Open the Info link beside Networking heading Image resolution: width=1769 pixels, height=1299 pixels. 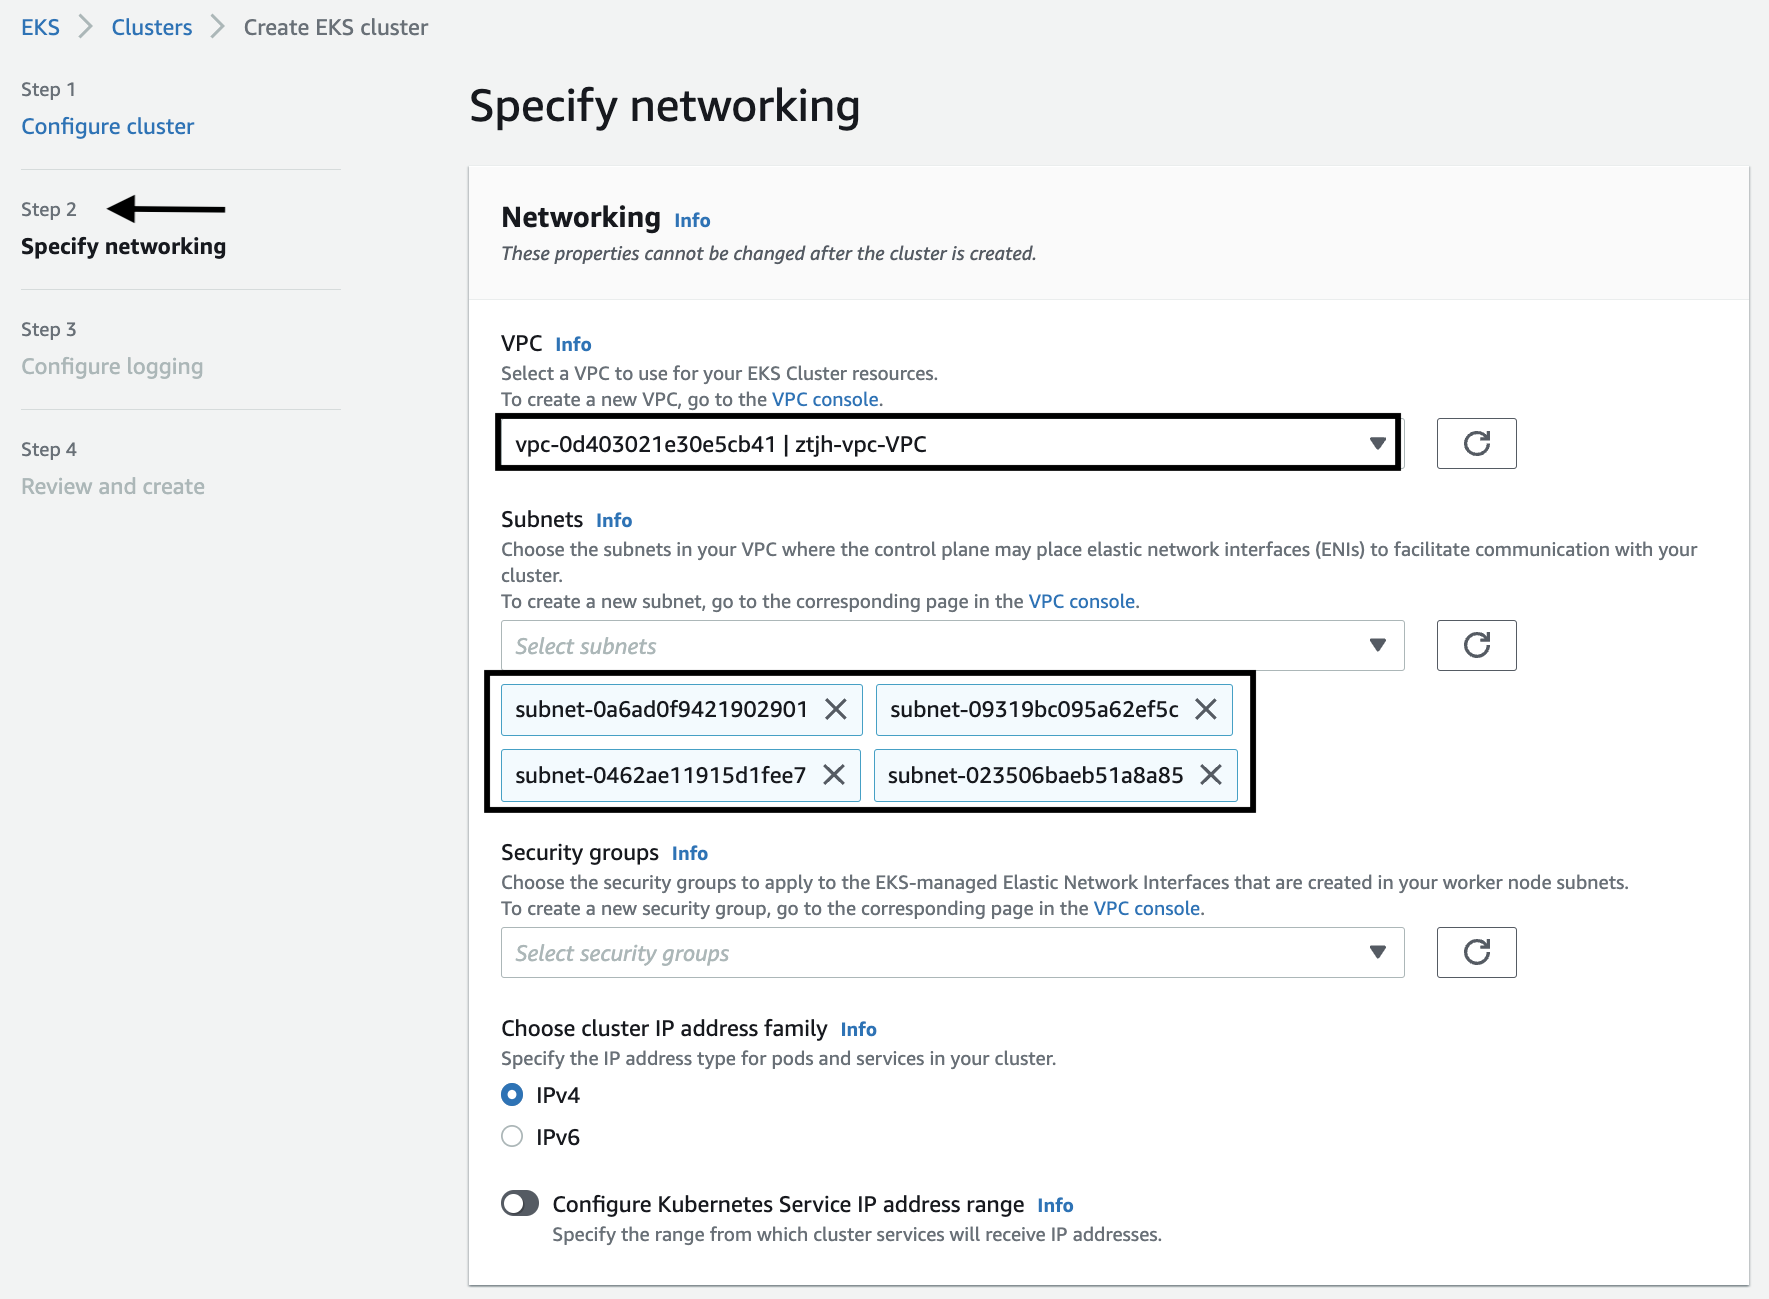tap(692, 220)
